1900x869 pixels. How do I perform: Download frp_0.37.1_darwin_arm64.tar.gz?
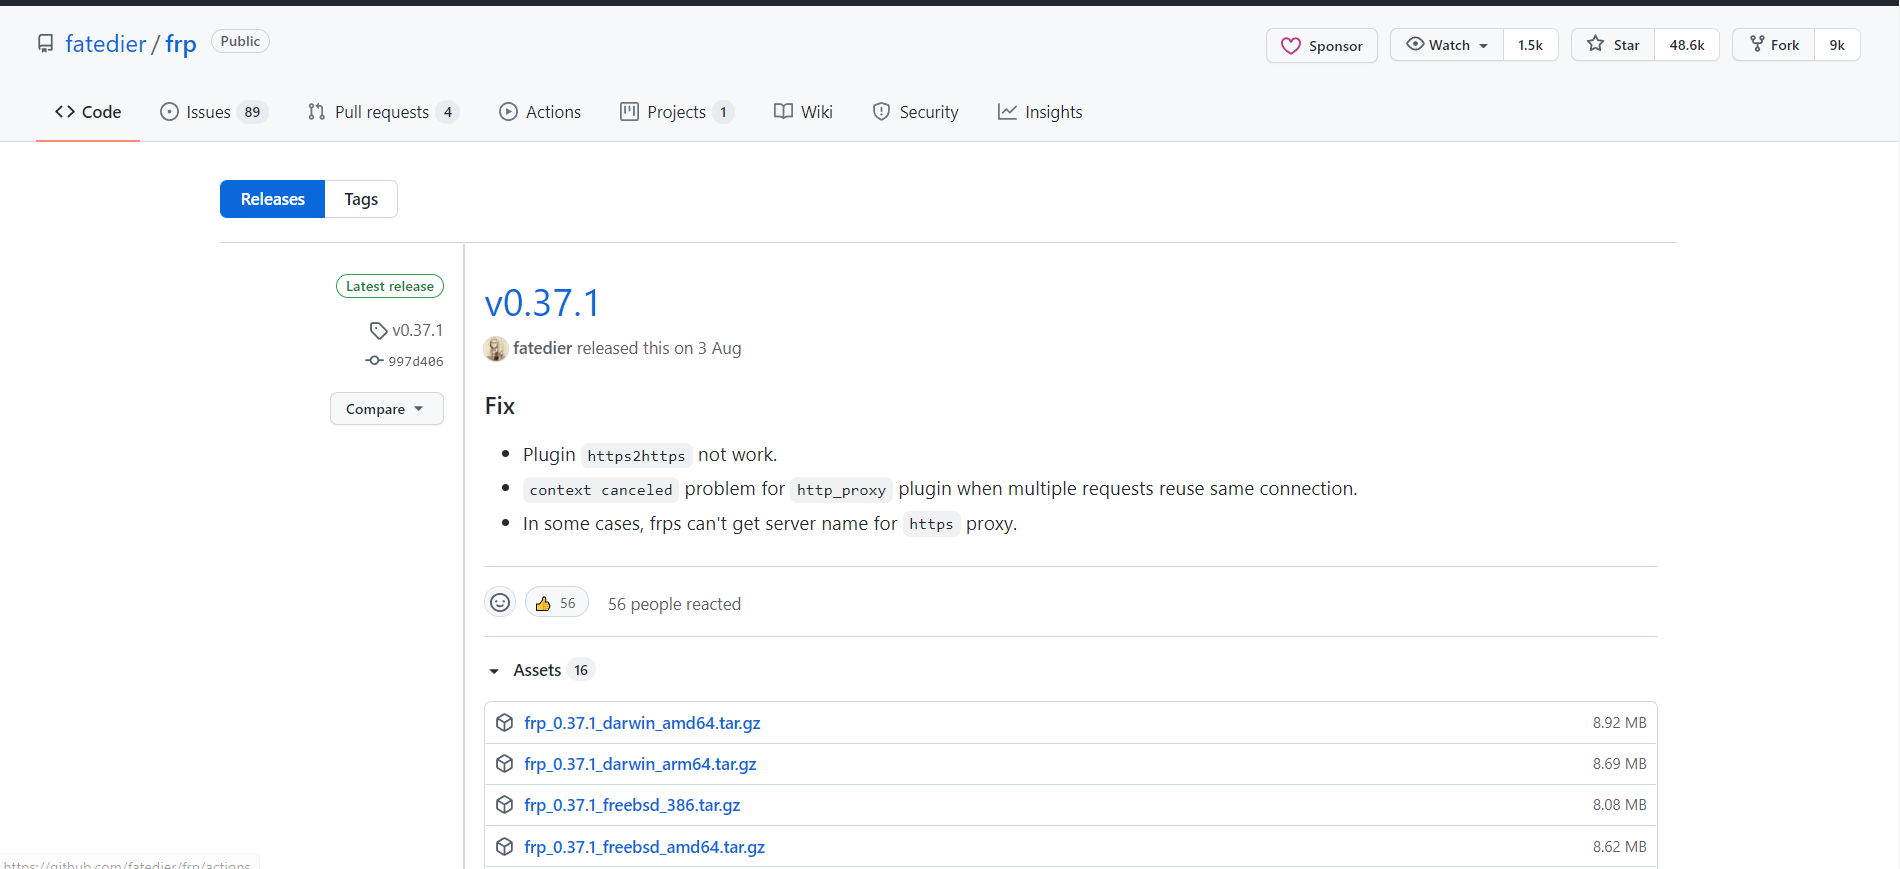[x=640, y=764]
